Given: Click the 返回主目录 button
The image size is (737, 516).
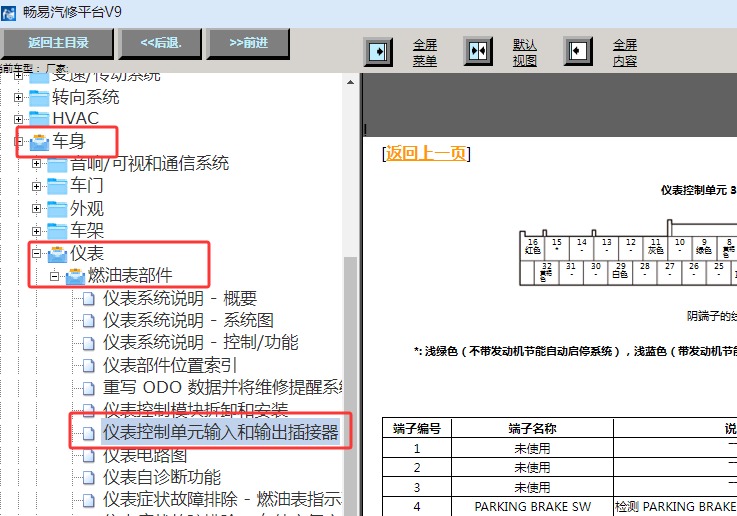Looking at the screenshot, I should click(x=58, y=43).
